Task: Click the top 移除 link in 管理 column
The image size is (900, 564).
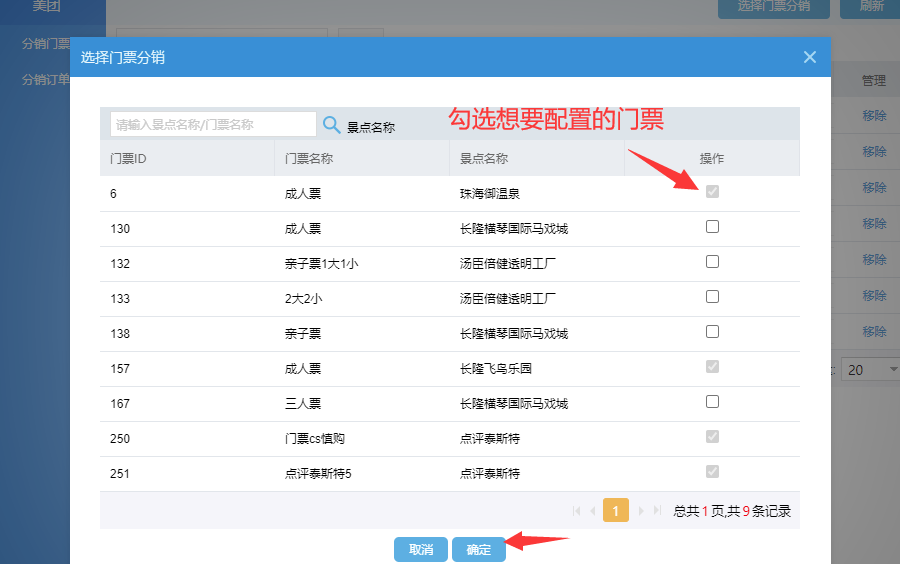Action: coord(874,116)
